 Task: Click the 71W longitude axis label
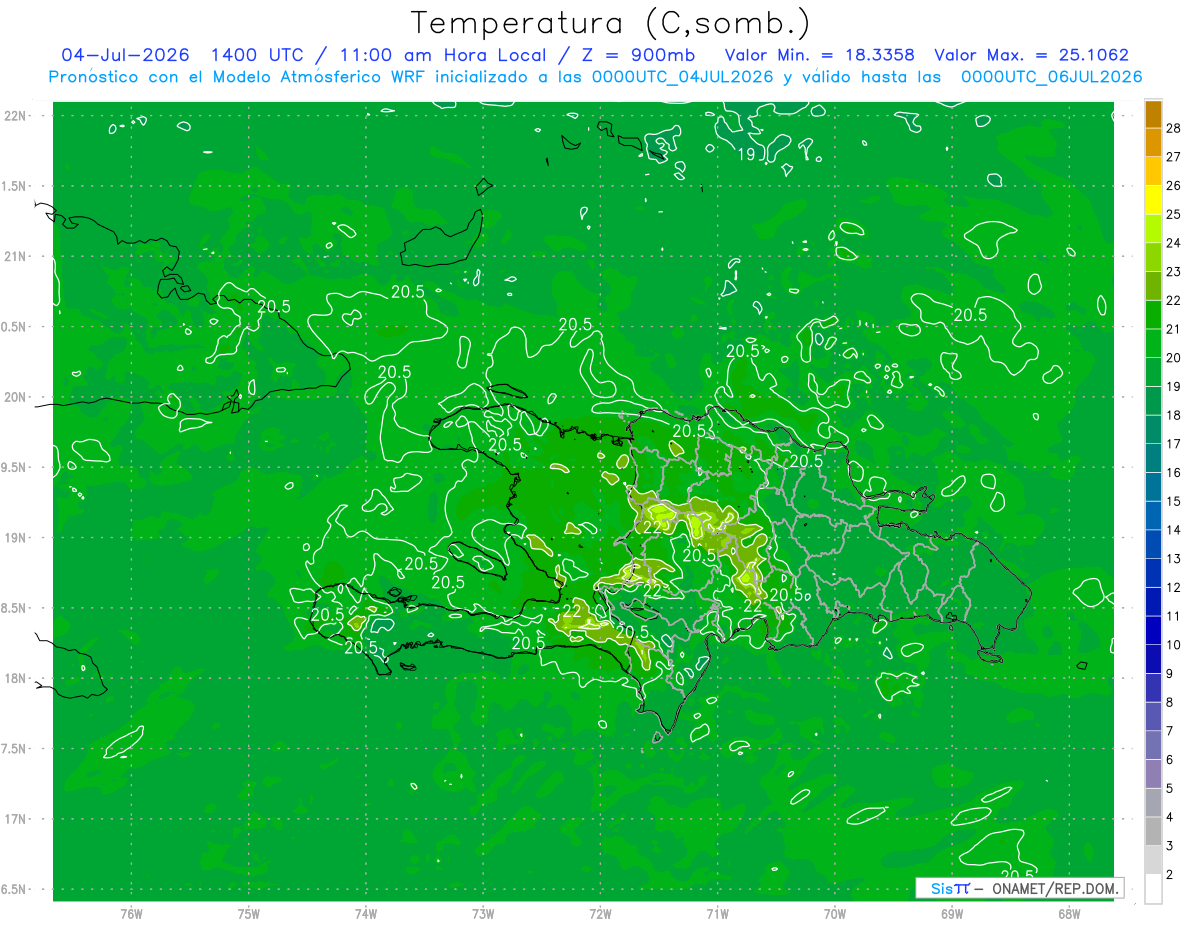tap(717, 914)
